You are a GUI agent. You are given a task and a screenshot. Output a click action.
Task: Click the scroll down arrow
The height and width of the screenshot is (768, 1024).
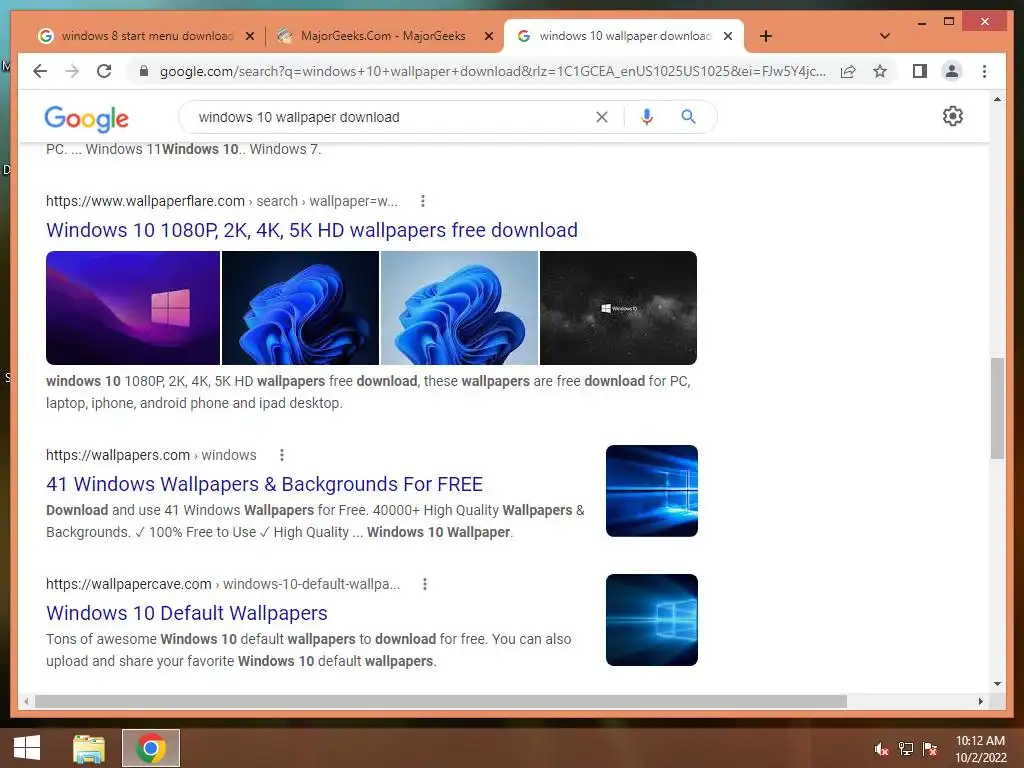pos(997,684)
